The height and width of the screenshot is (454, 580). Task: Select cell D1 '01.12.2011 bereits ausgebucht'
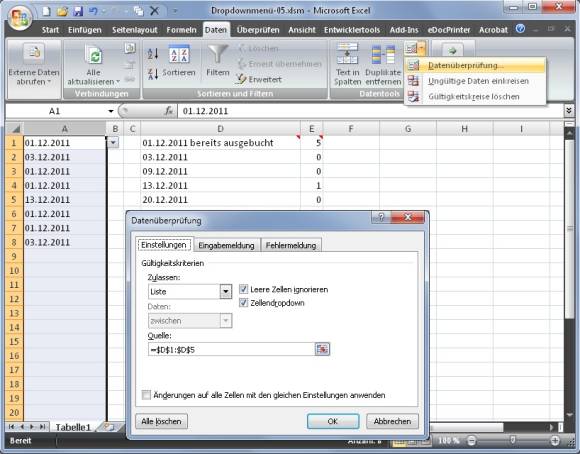[x=220, y=143]
